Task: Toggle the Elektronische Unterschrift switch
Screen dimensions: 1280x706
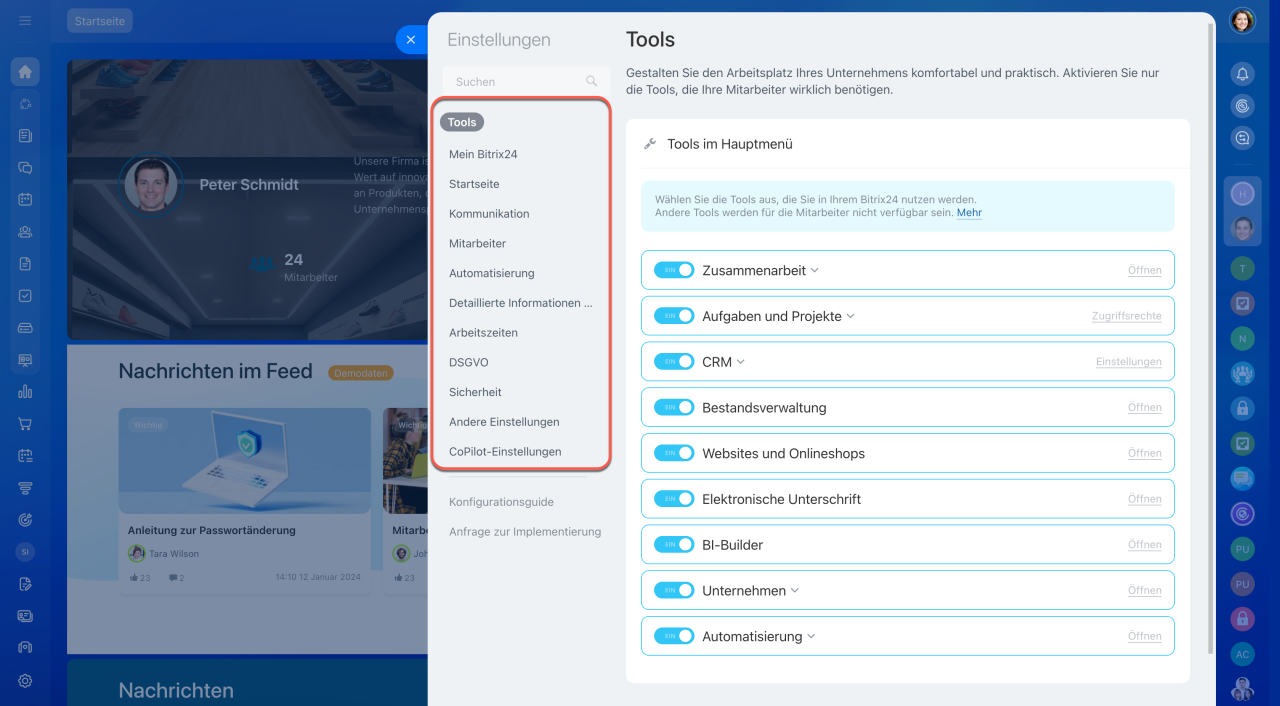Action: tap(674, 499)
